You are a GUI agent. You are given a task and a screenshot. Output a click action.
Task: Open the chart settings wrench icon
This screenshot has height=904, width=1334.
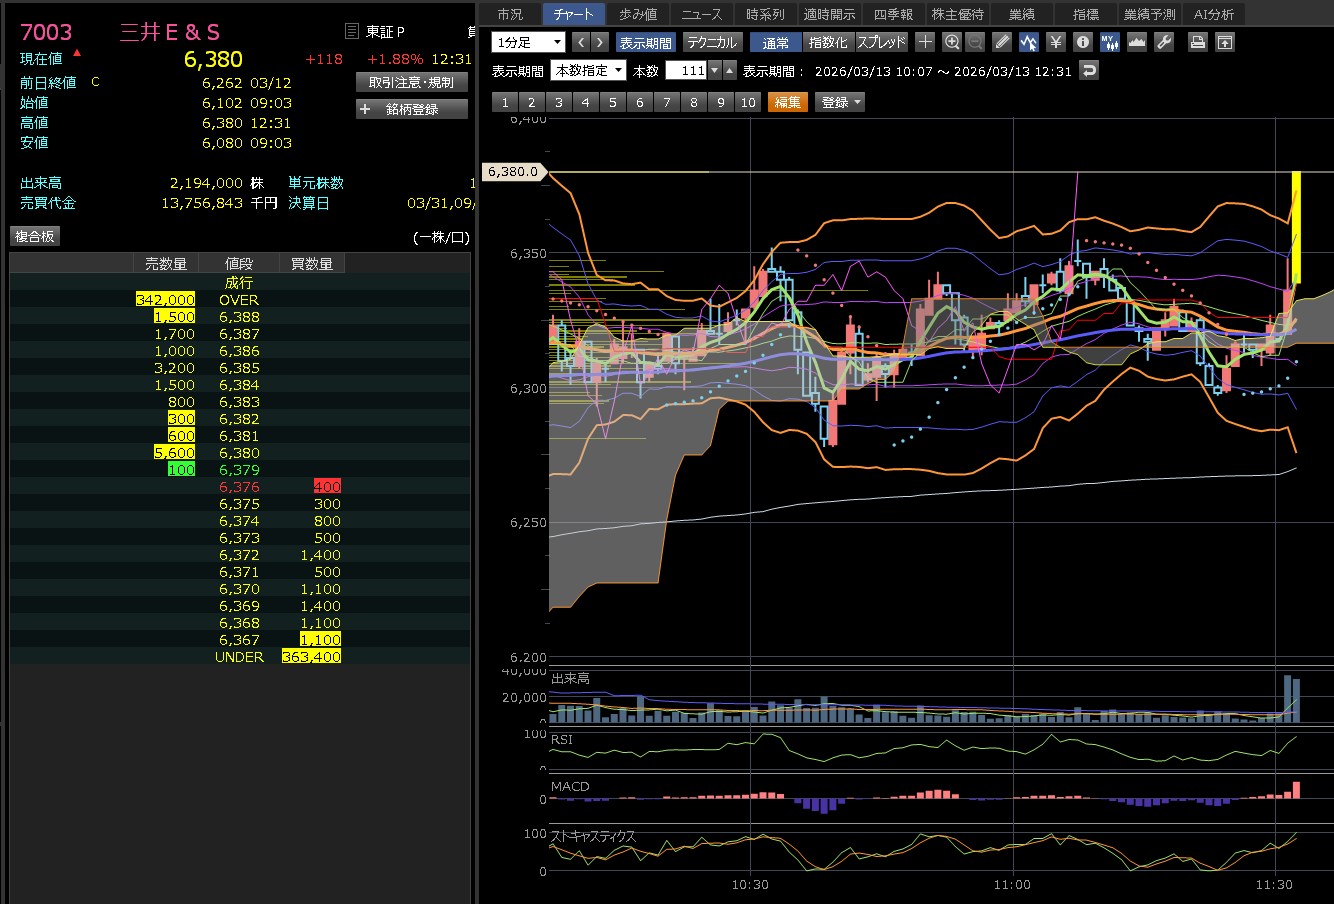click(1164, 42)
